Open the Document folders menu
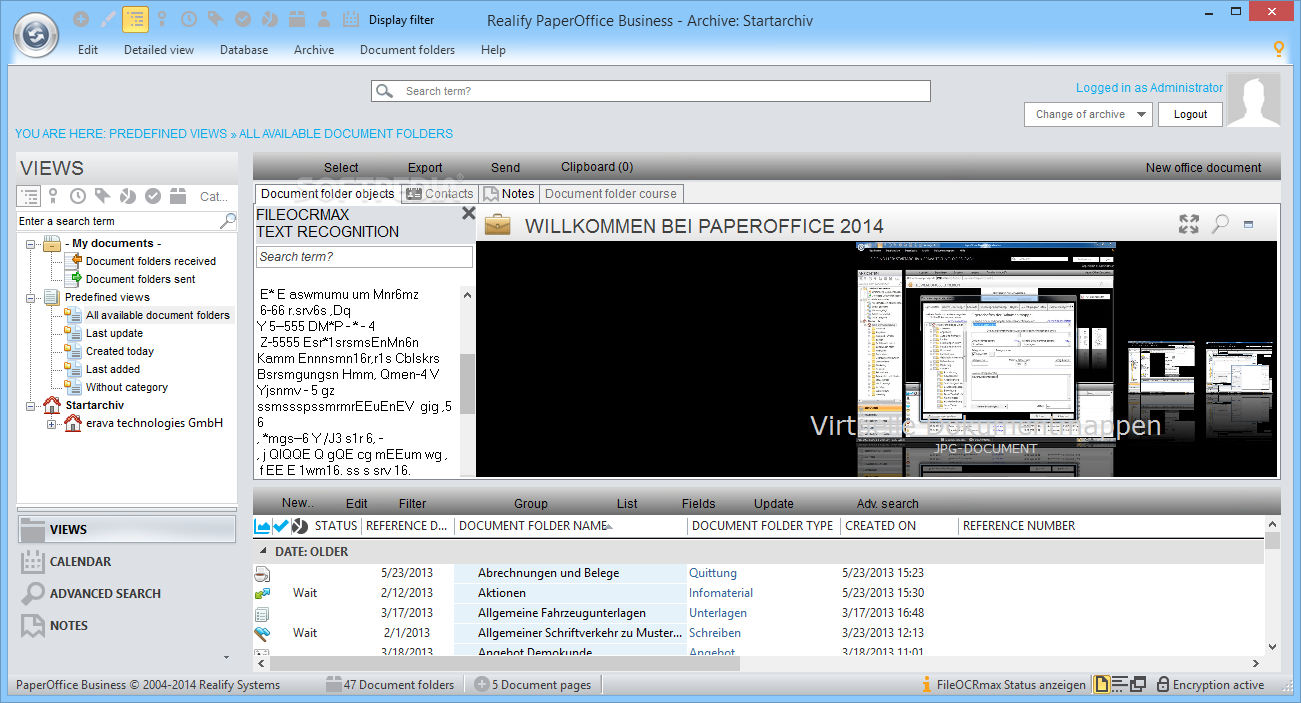 pyautogui.click(x=407, y=50)
